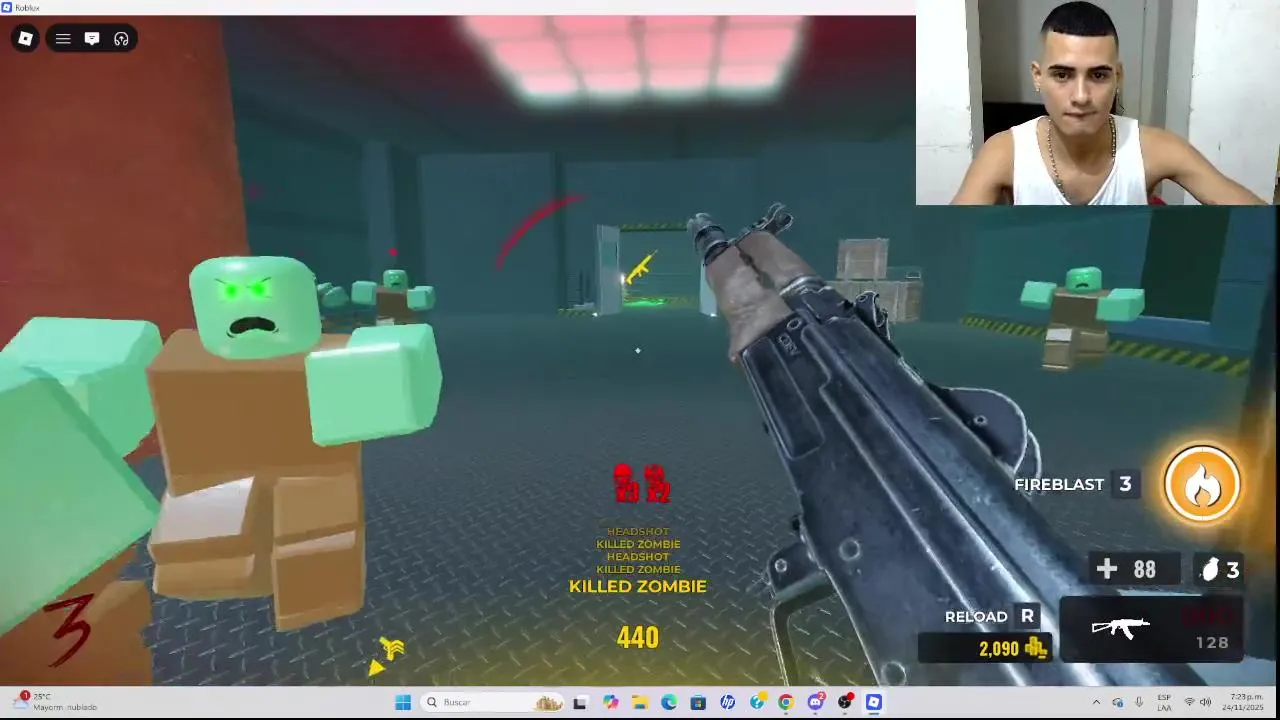Click the center crosshair dot
The height and width of the screenshot is (720, 1280).
tap(638, 350)
